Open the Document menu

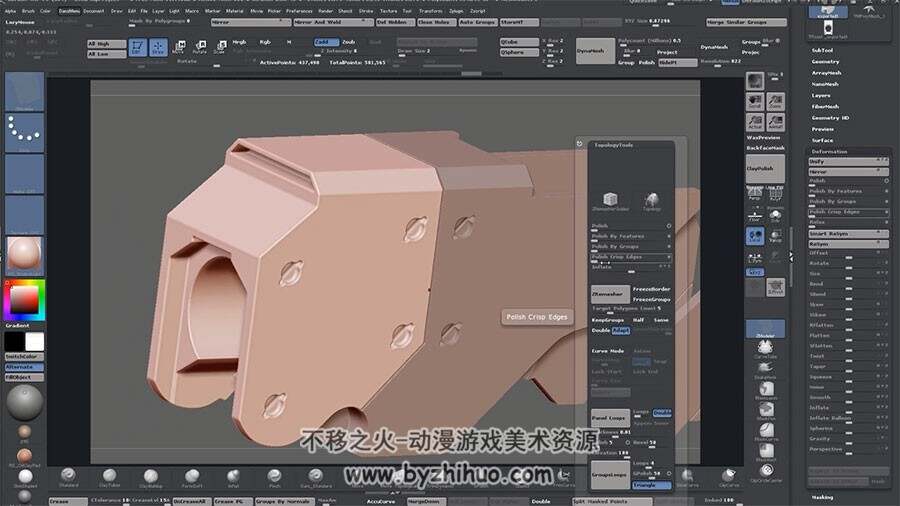click(94, 11)
